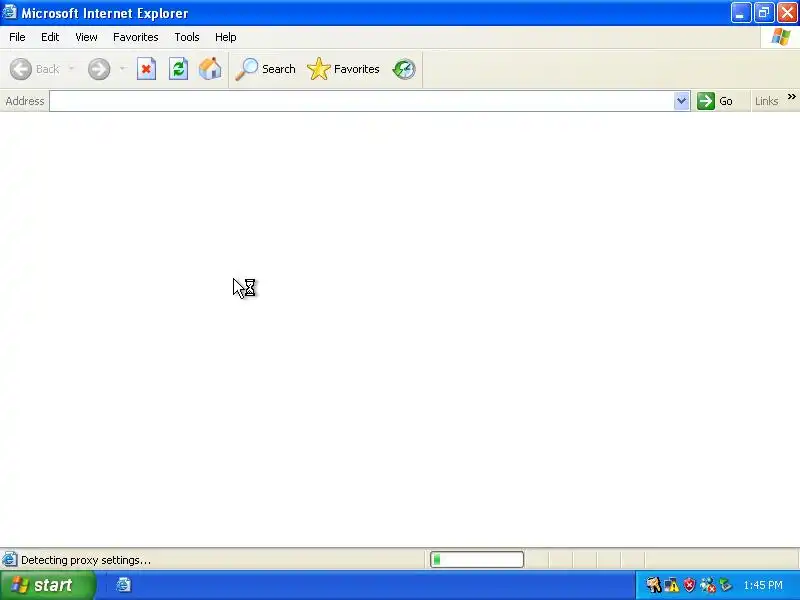Minimize the Internet Explorer window
800x600 pixels.
pyautogui.click(x=740, y=13)
